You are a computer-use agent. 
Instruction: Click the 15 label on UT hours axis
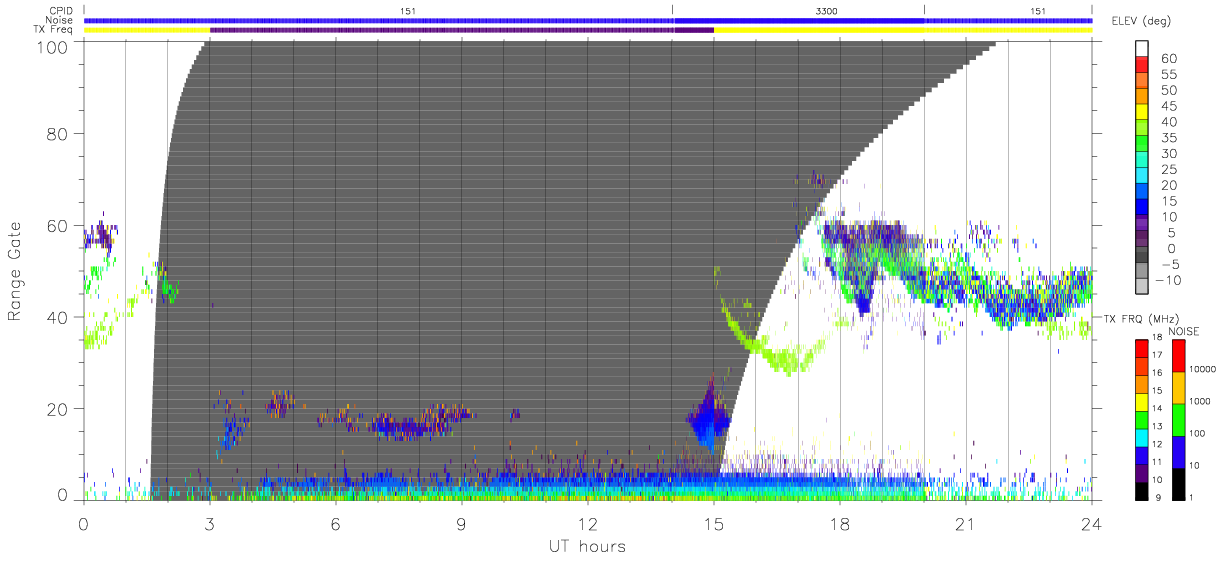click(714, 525)
